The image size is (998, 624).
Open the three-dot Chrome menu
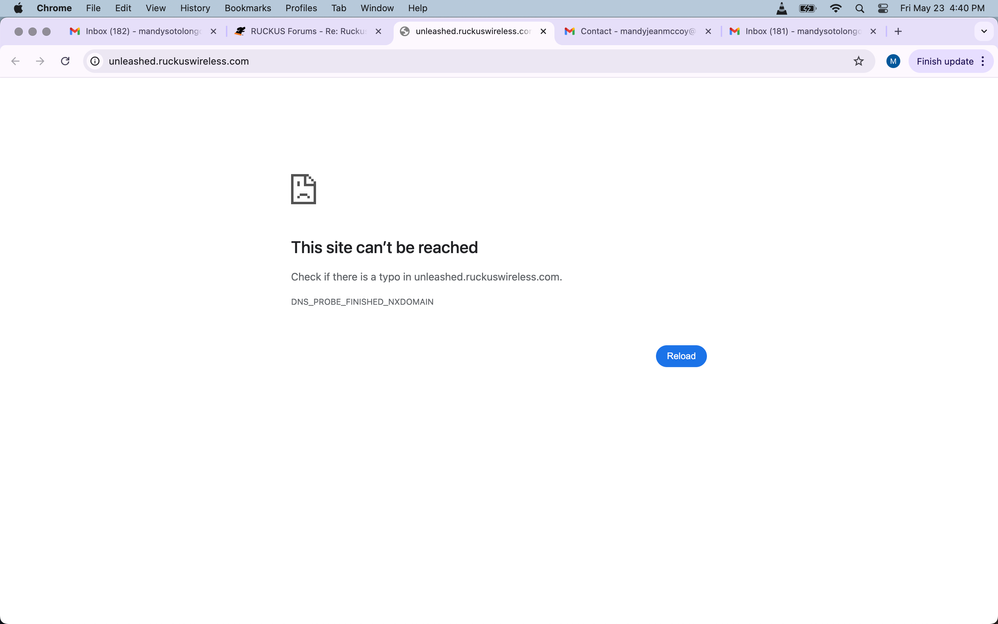[983, 61]
